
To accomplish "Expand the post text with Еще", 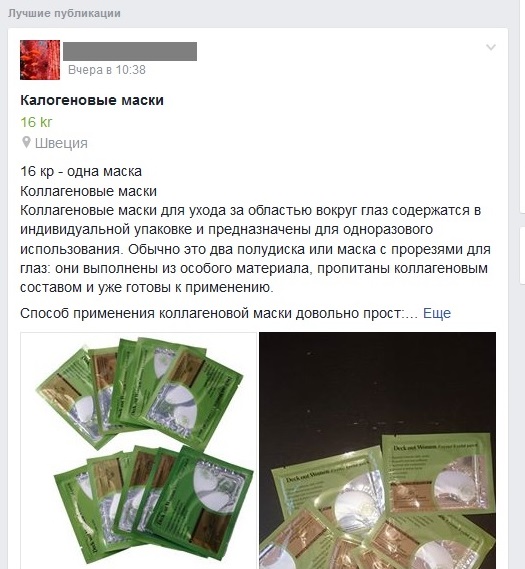I will [437, 313].
